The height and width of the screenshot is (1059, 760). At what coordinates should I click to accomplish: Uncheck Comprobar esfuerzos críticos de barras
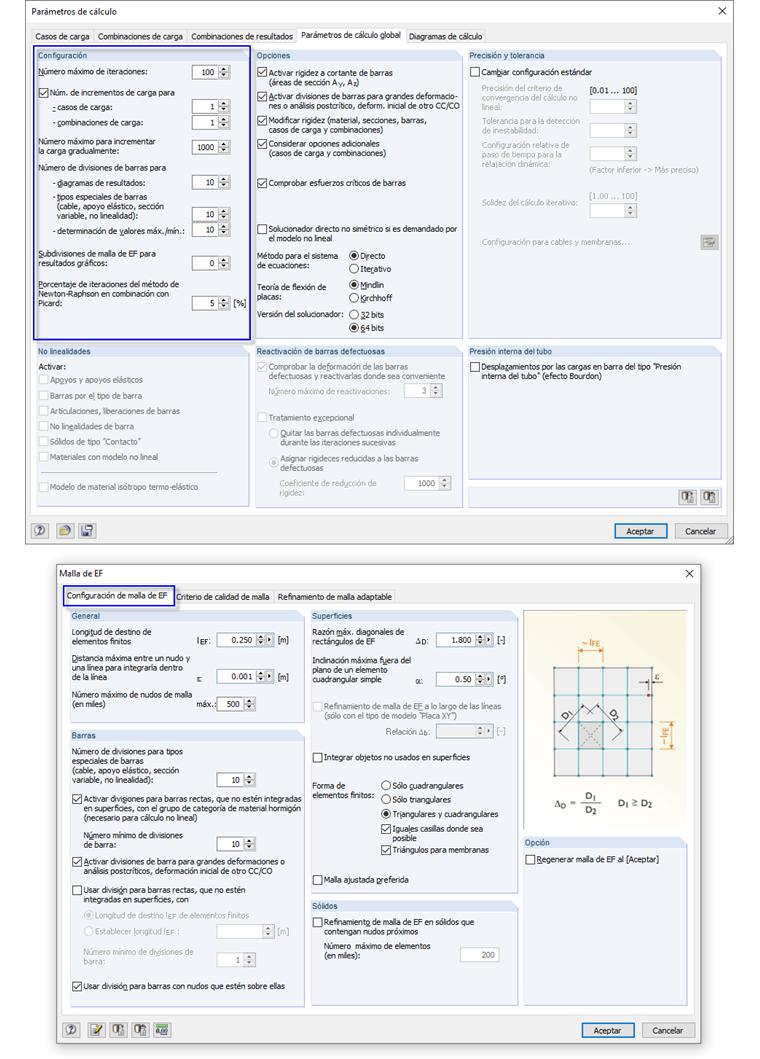point(262,183)
